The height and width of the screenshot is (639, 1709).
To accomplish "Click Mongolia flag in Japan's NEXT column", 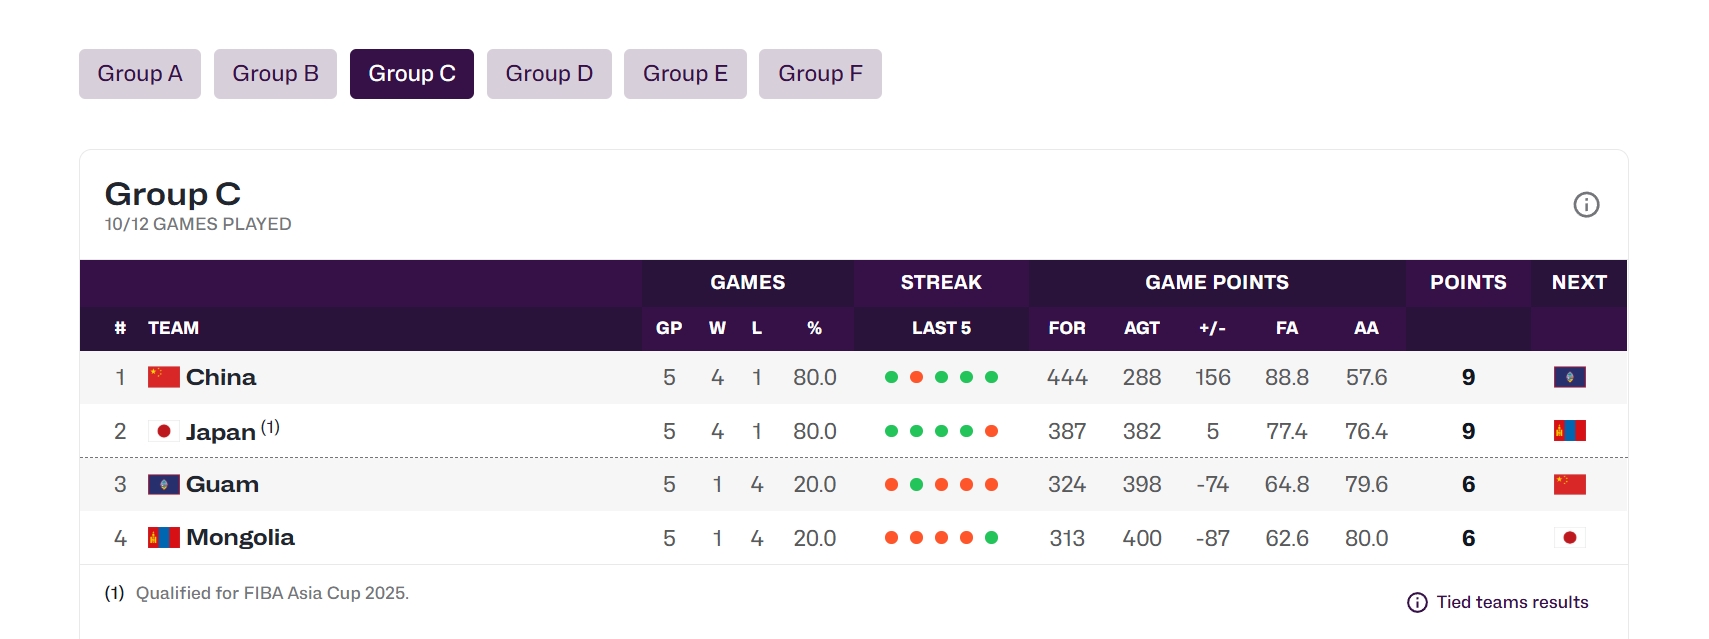I will [1569, 431].
